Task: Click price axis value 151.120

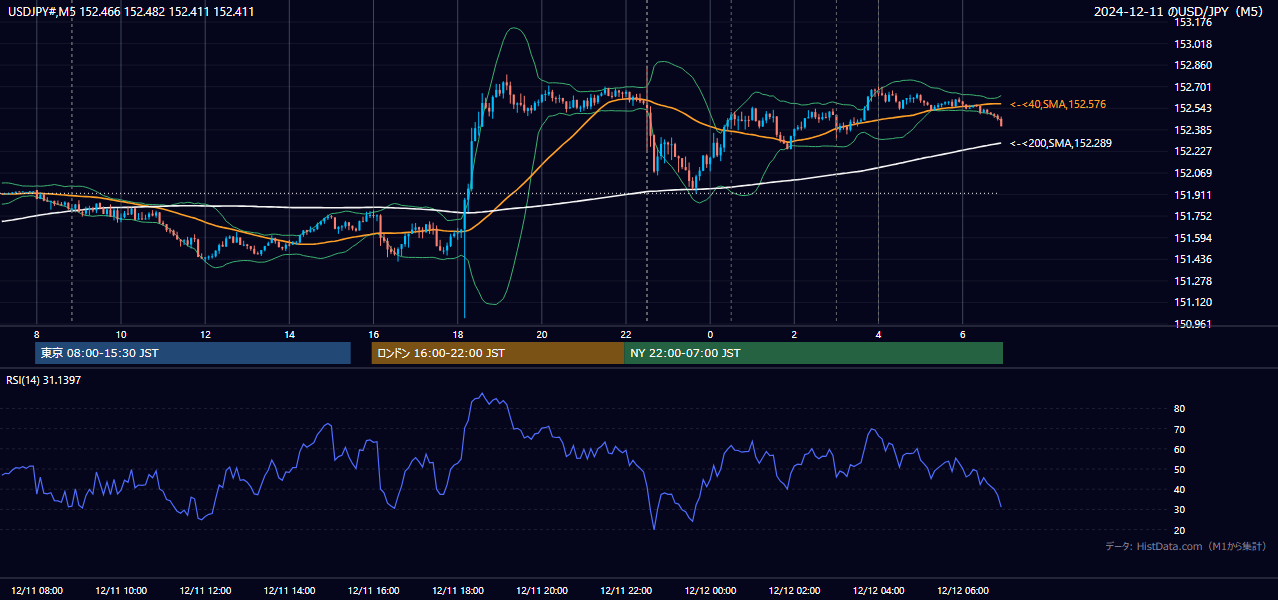Action: [1193, 302]
